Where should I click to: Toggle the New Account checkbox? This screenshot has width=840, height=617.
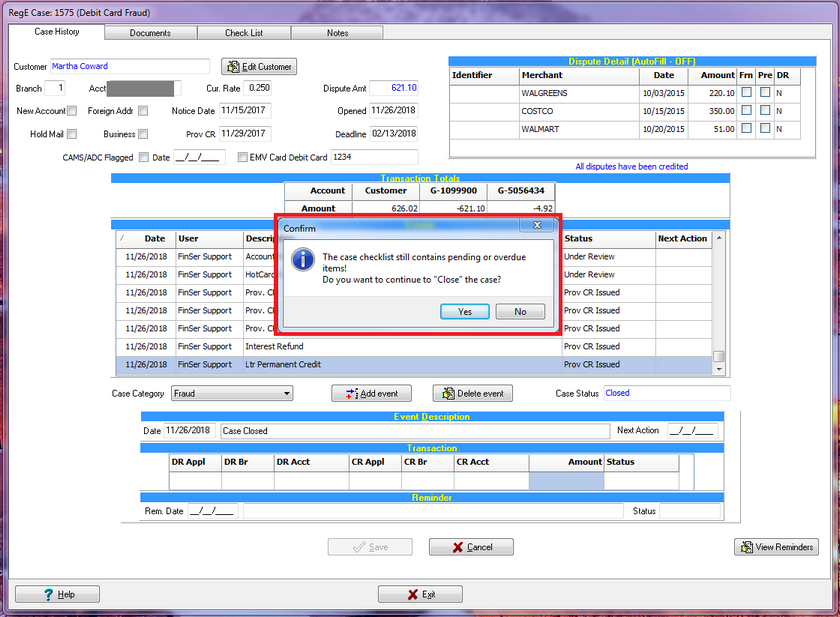[72, 111]
